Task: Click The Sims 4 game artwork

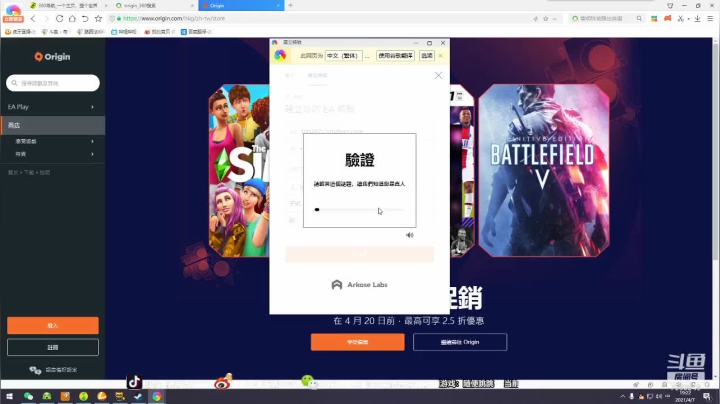Action: click(x=239, y=170)
